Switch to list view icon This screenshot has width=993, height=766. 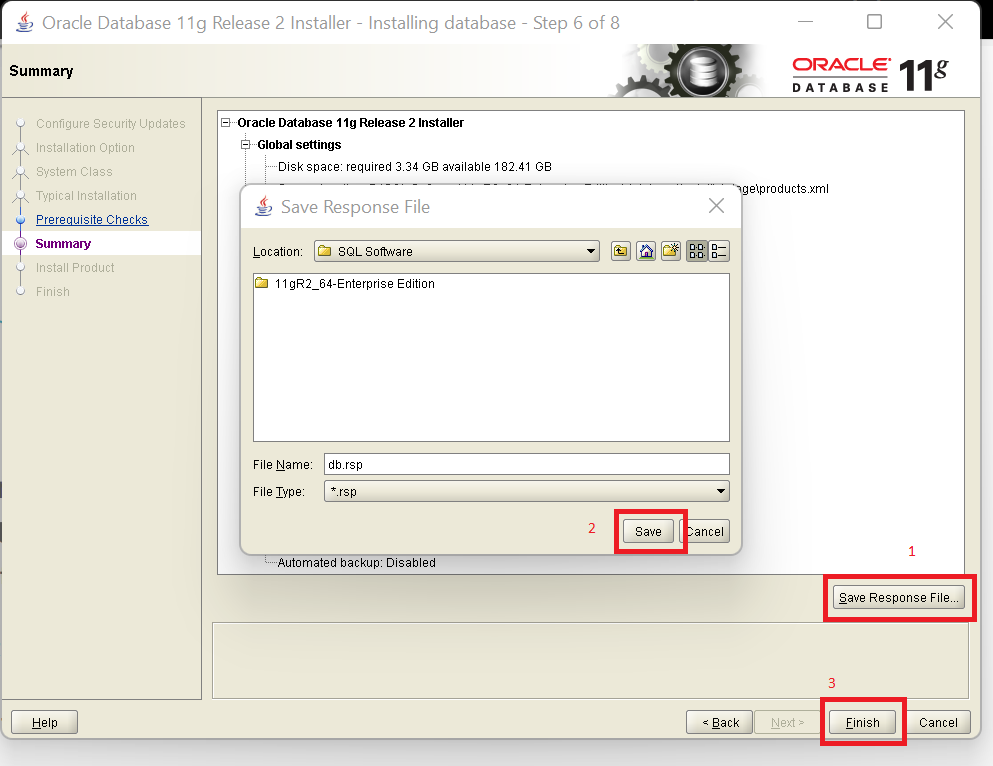tap(697, 251)
